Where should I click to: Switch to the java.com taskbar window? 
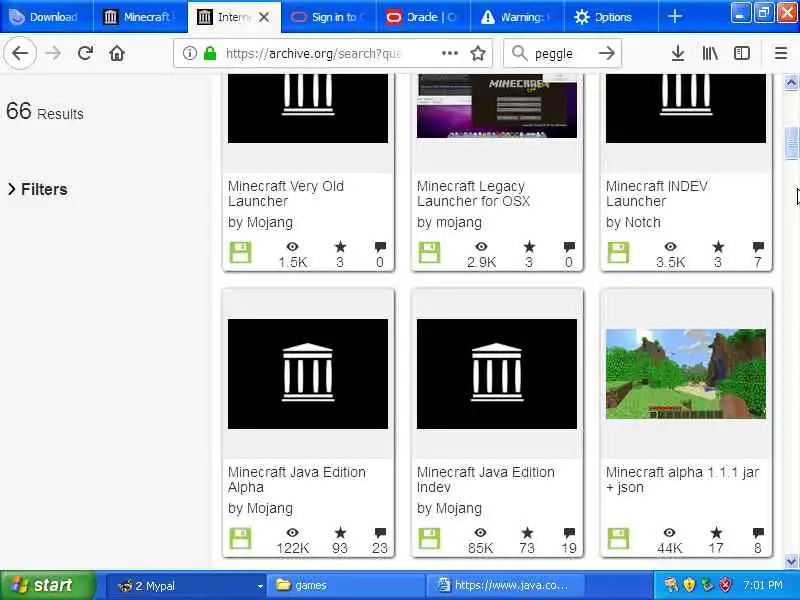point(505,586)
